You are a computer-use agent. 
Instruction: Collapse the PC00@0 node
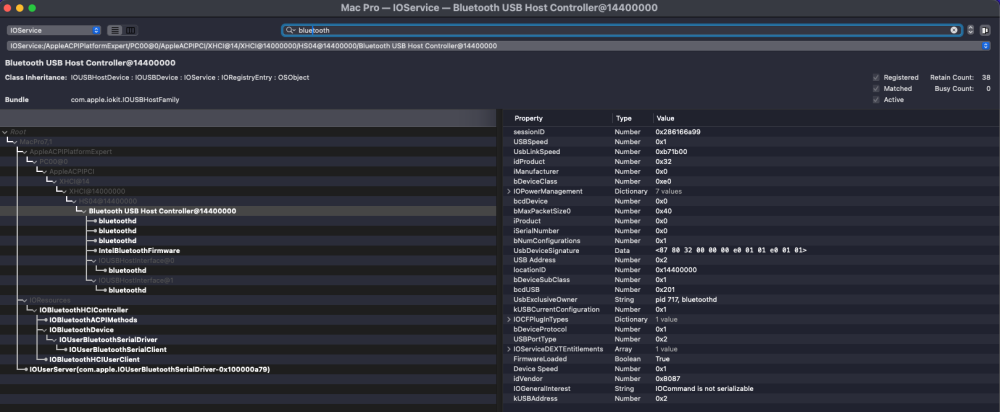click(x=35, y=161)
